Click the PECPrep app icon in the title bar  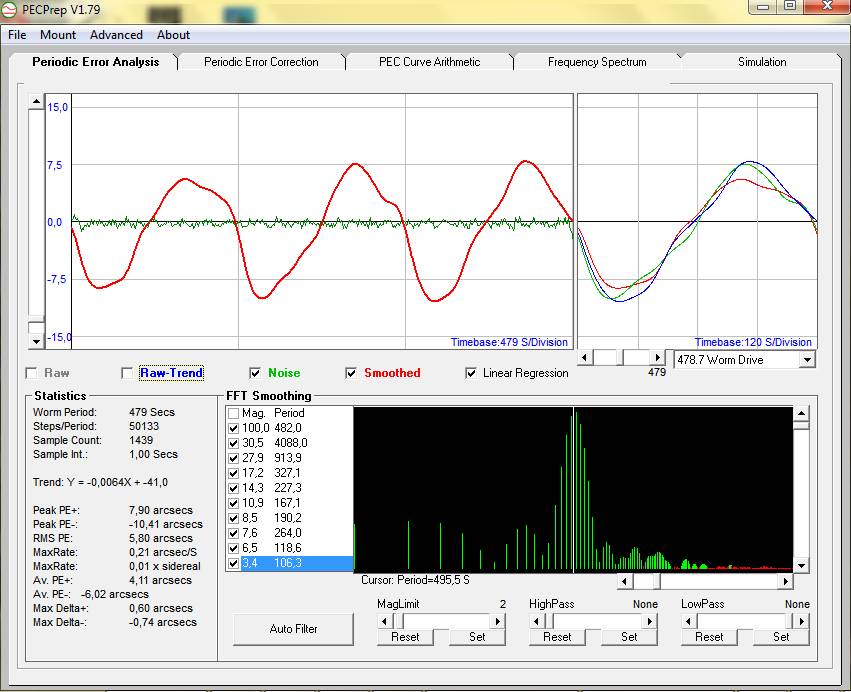coord(11,9)
